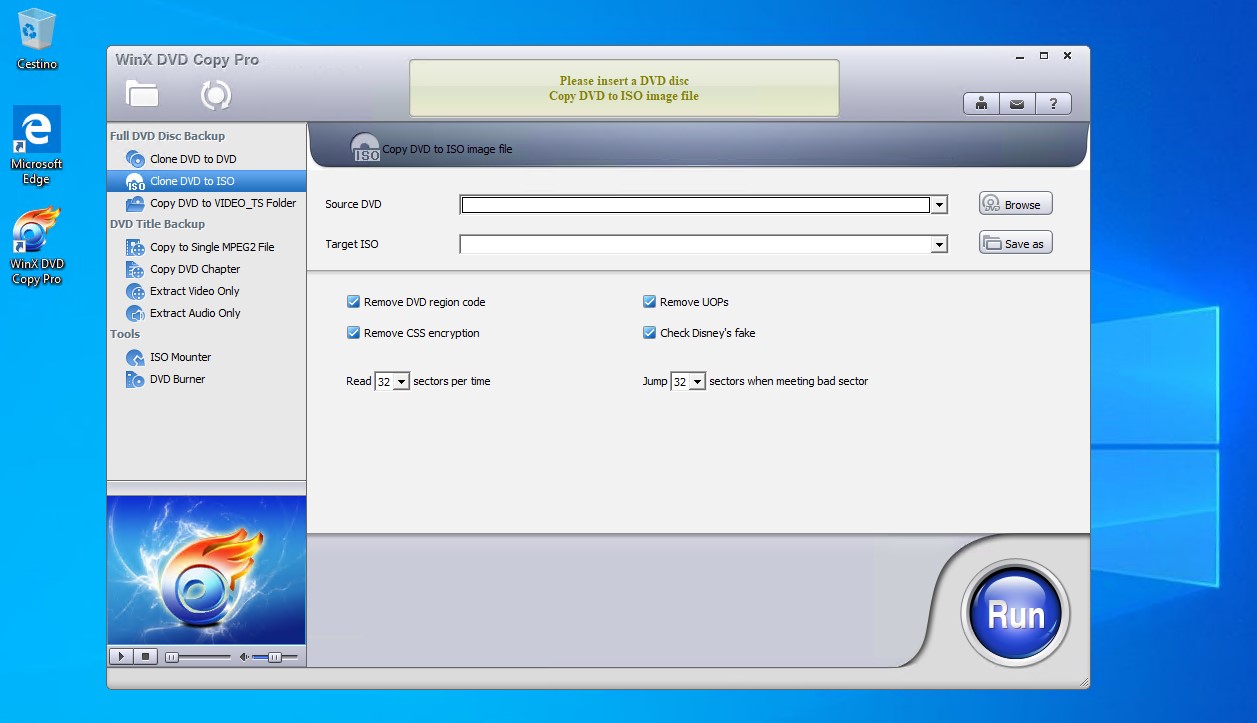Click the flaming disc preview thumbnail
This screenshot has width=1257, height=723.
[x=206, y=570]
